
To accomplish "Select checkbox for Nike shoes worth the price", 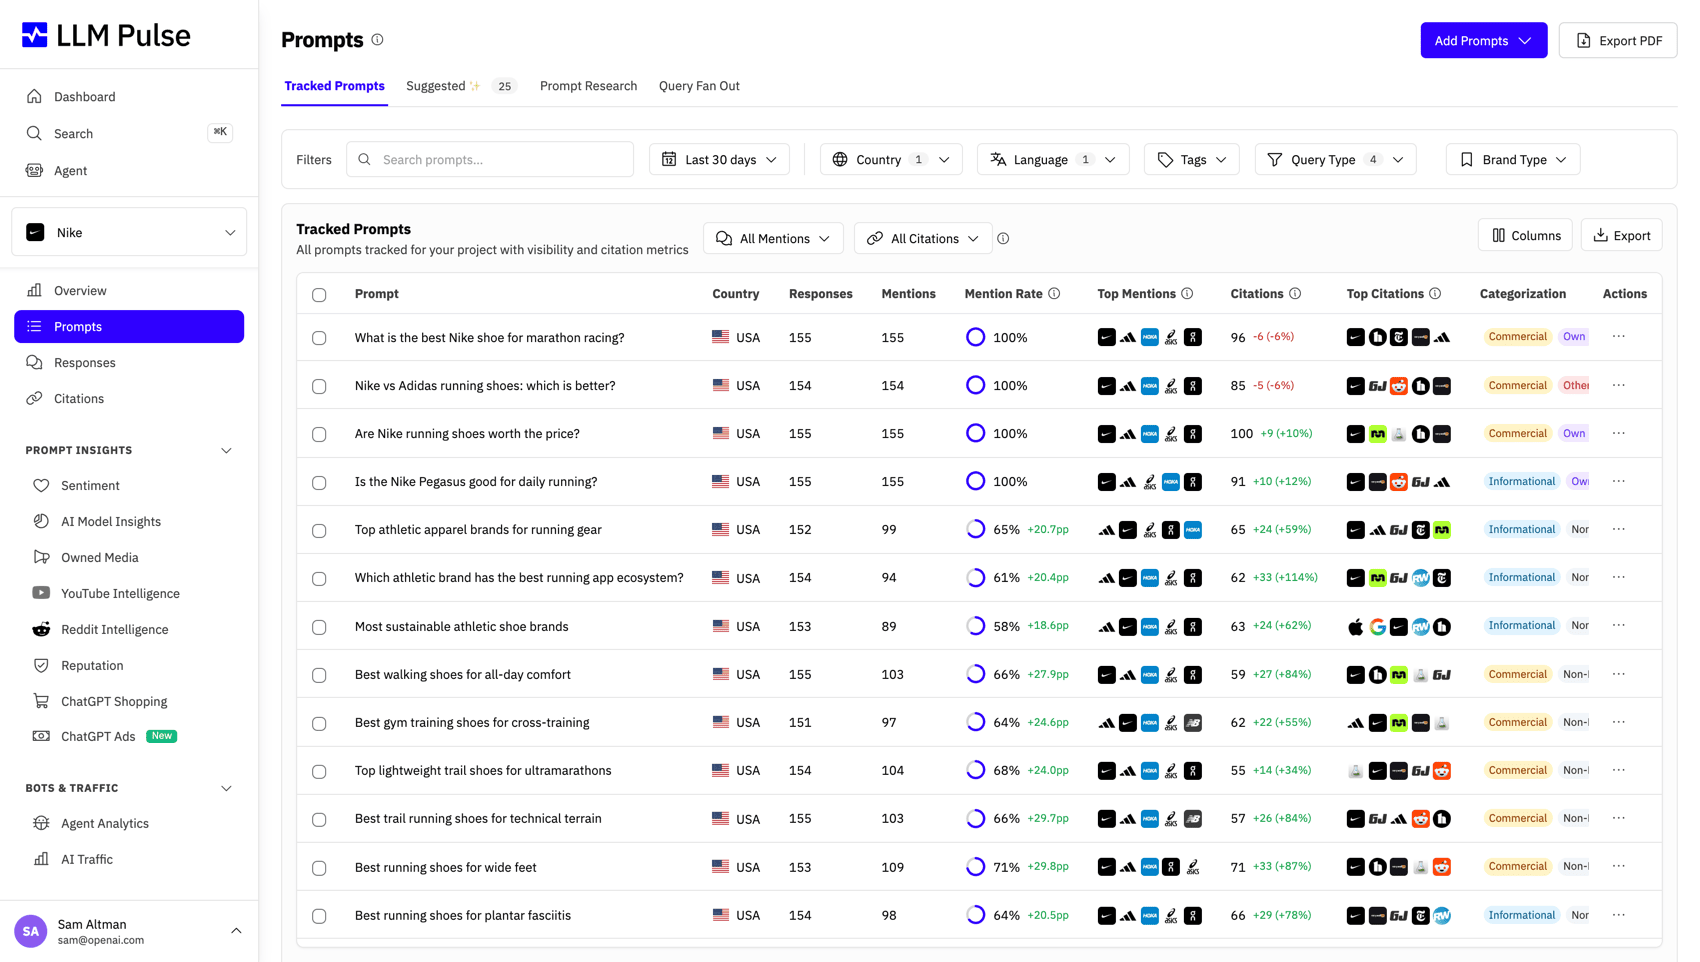I will [319, 434].
